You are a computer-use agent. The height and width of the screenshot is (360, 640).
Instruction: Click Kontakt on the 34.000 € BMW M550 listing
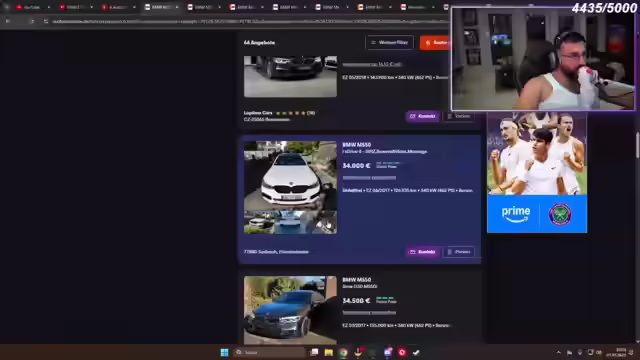(x=423, y=252)
